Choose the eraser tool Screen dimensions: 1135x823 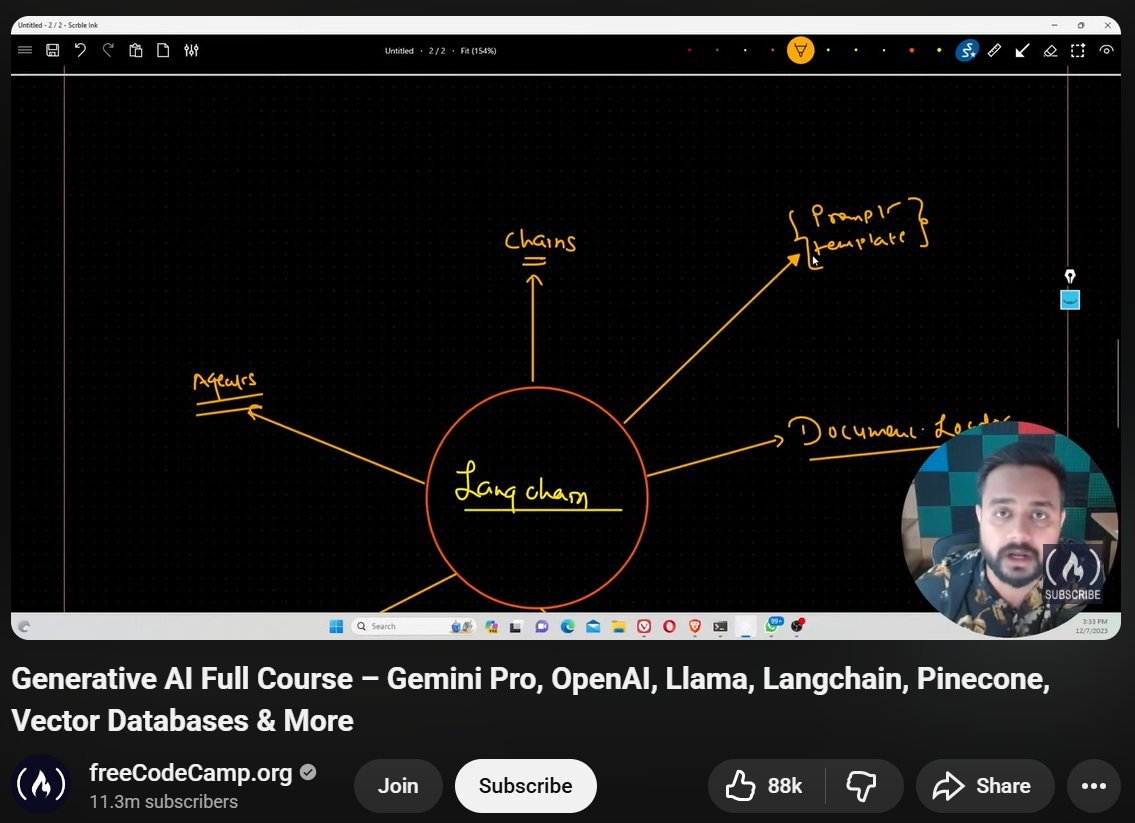pos(1050,50)
